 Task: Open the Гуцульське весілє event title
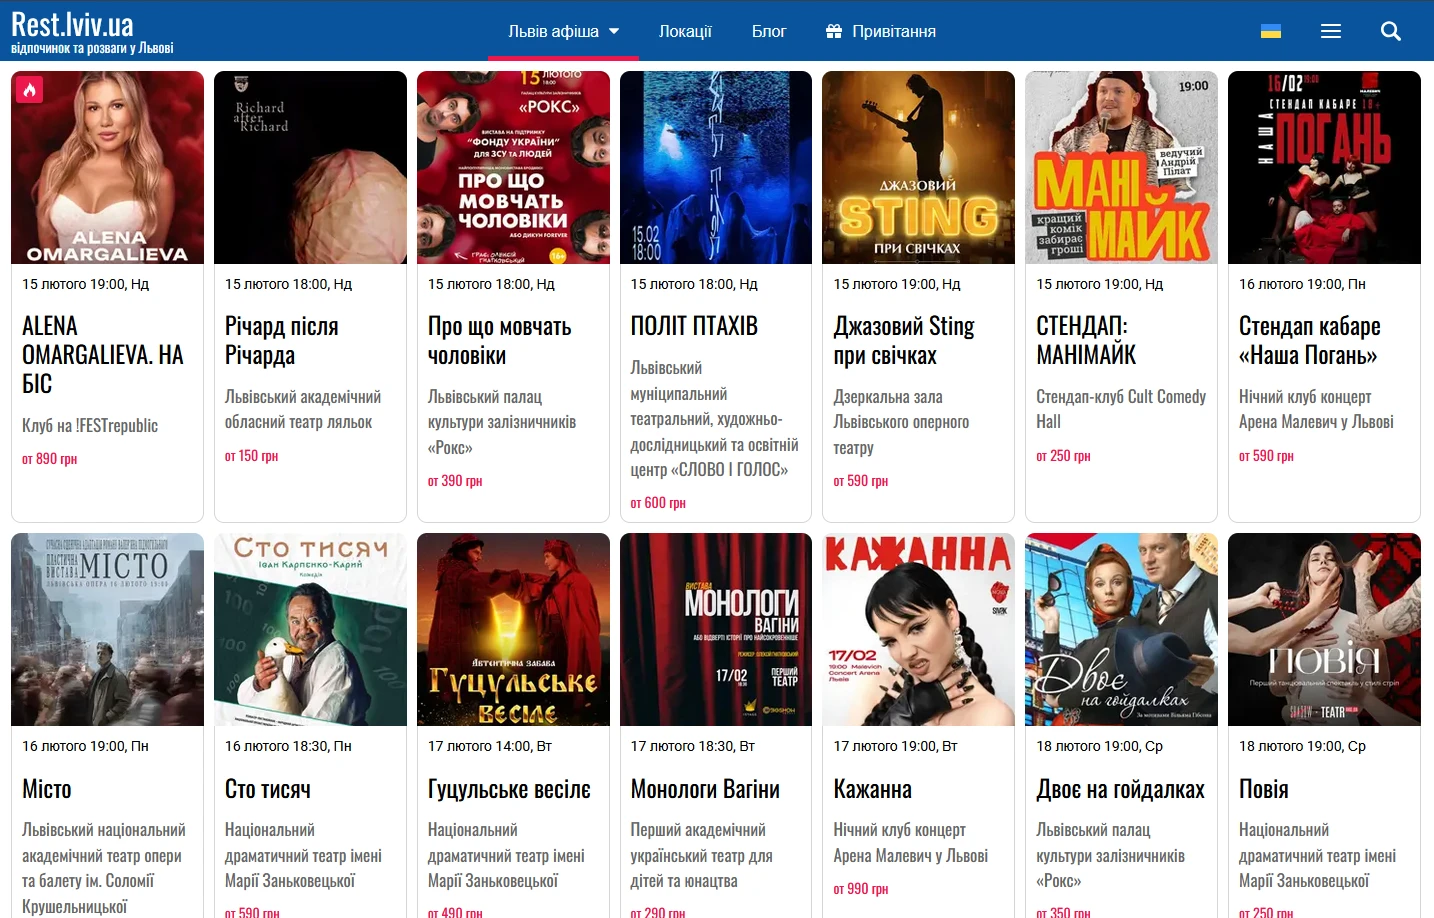(509, 789)
